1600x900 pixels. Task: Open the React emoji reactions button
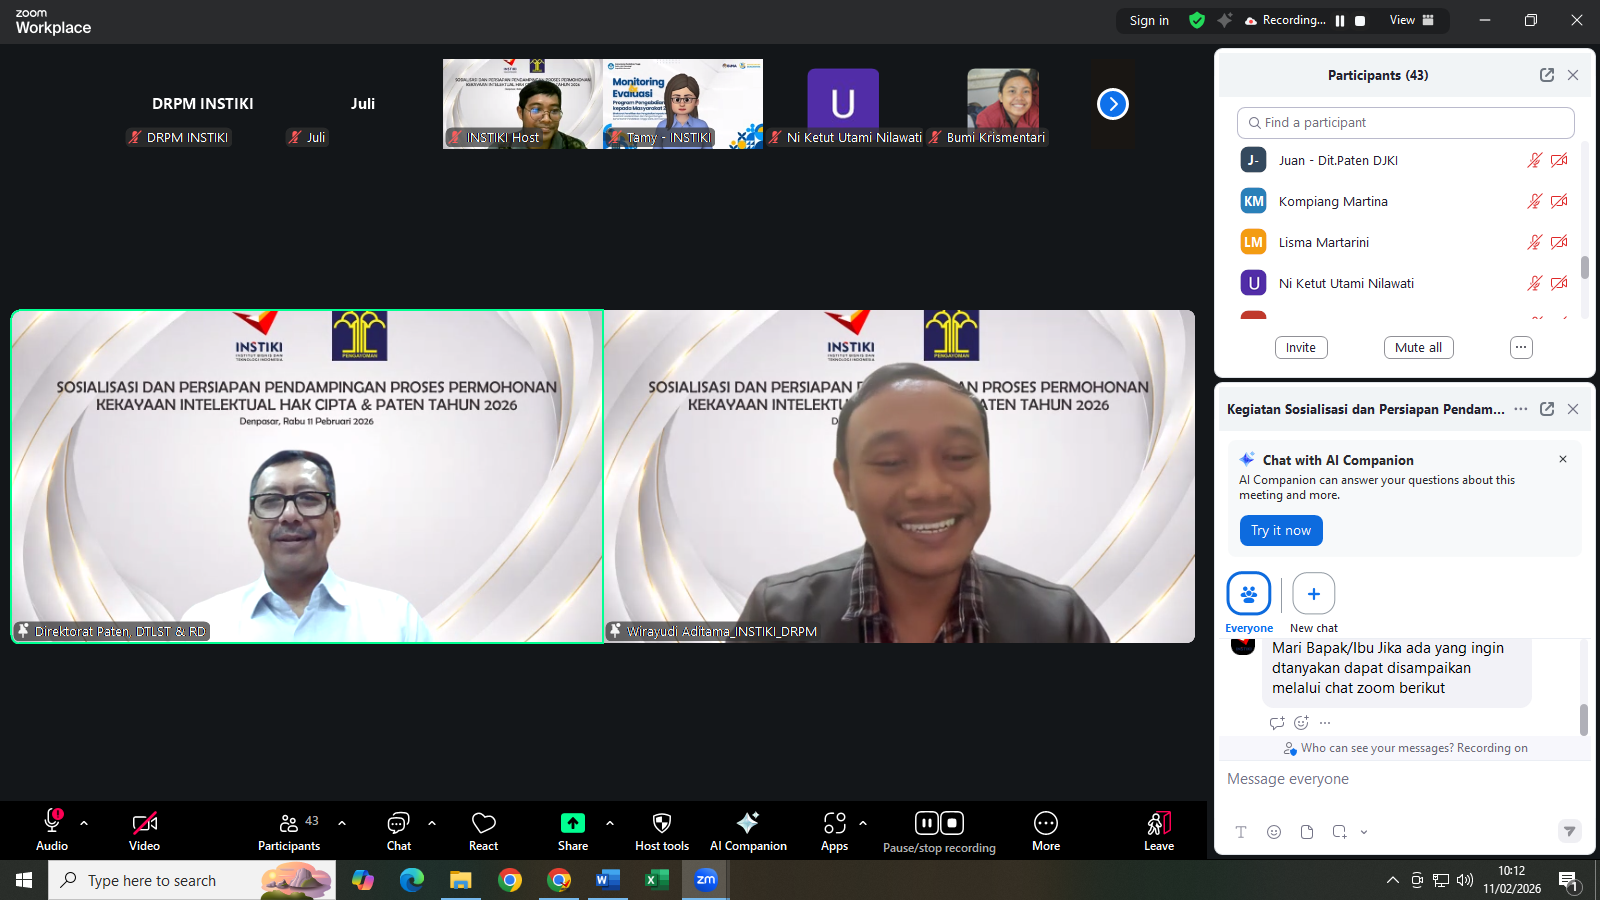tap(484, 824)
